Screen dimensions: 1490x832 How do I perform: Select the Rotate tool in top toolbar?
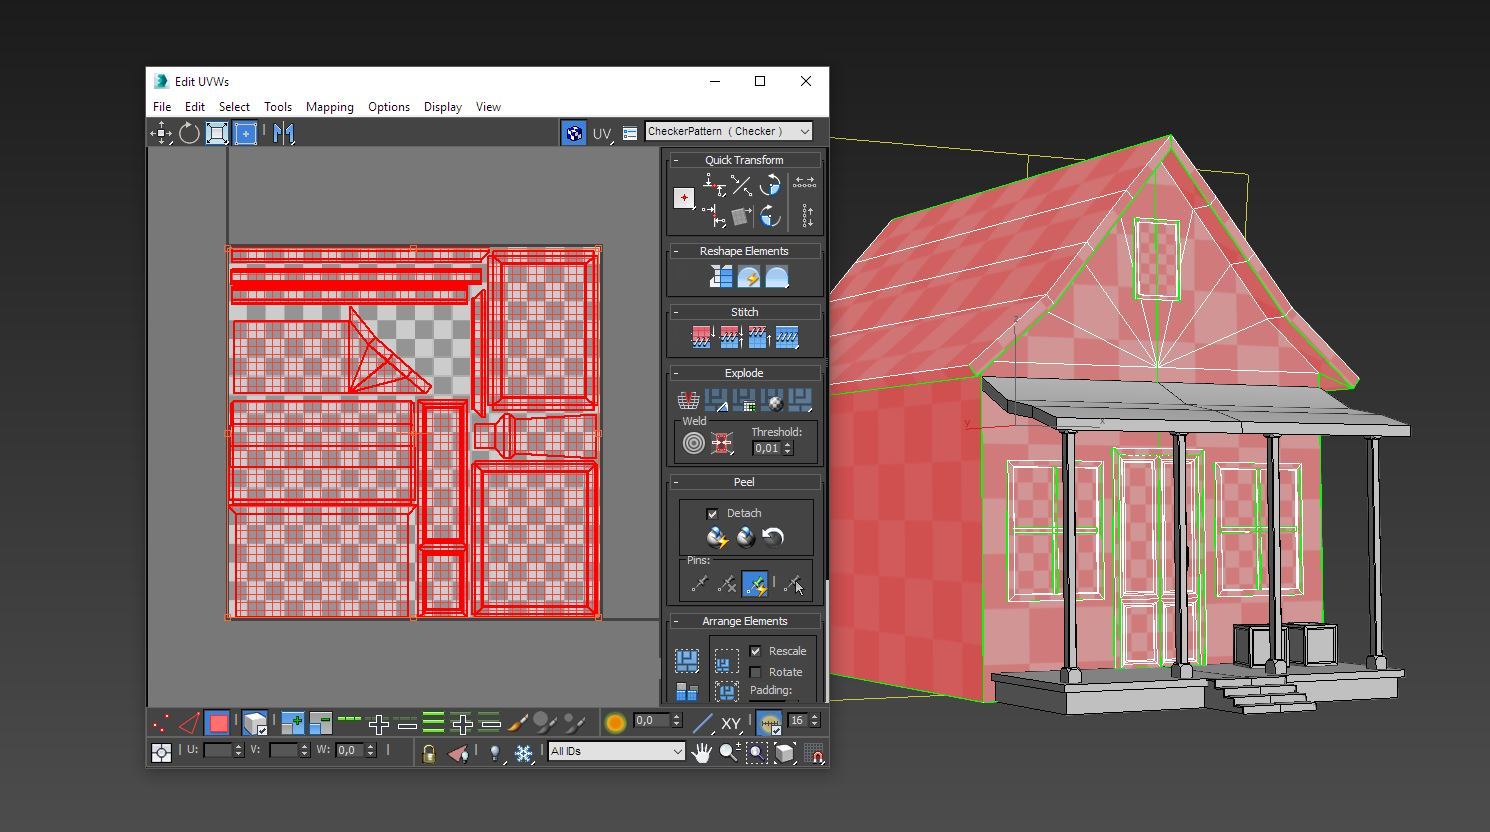[189, 133]
